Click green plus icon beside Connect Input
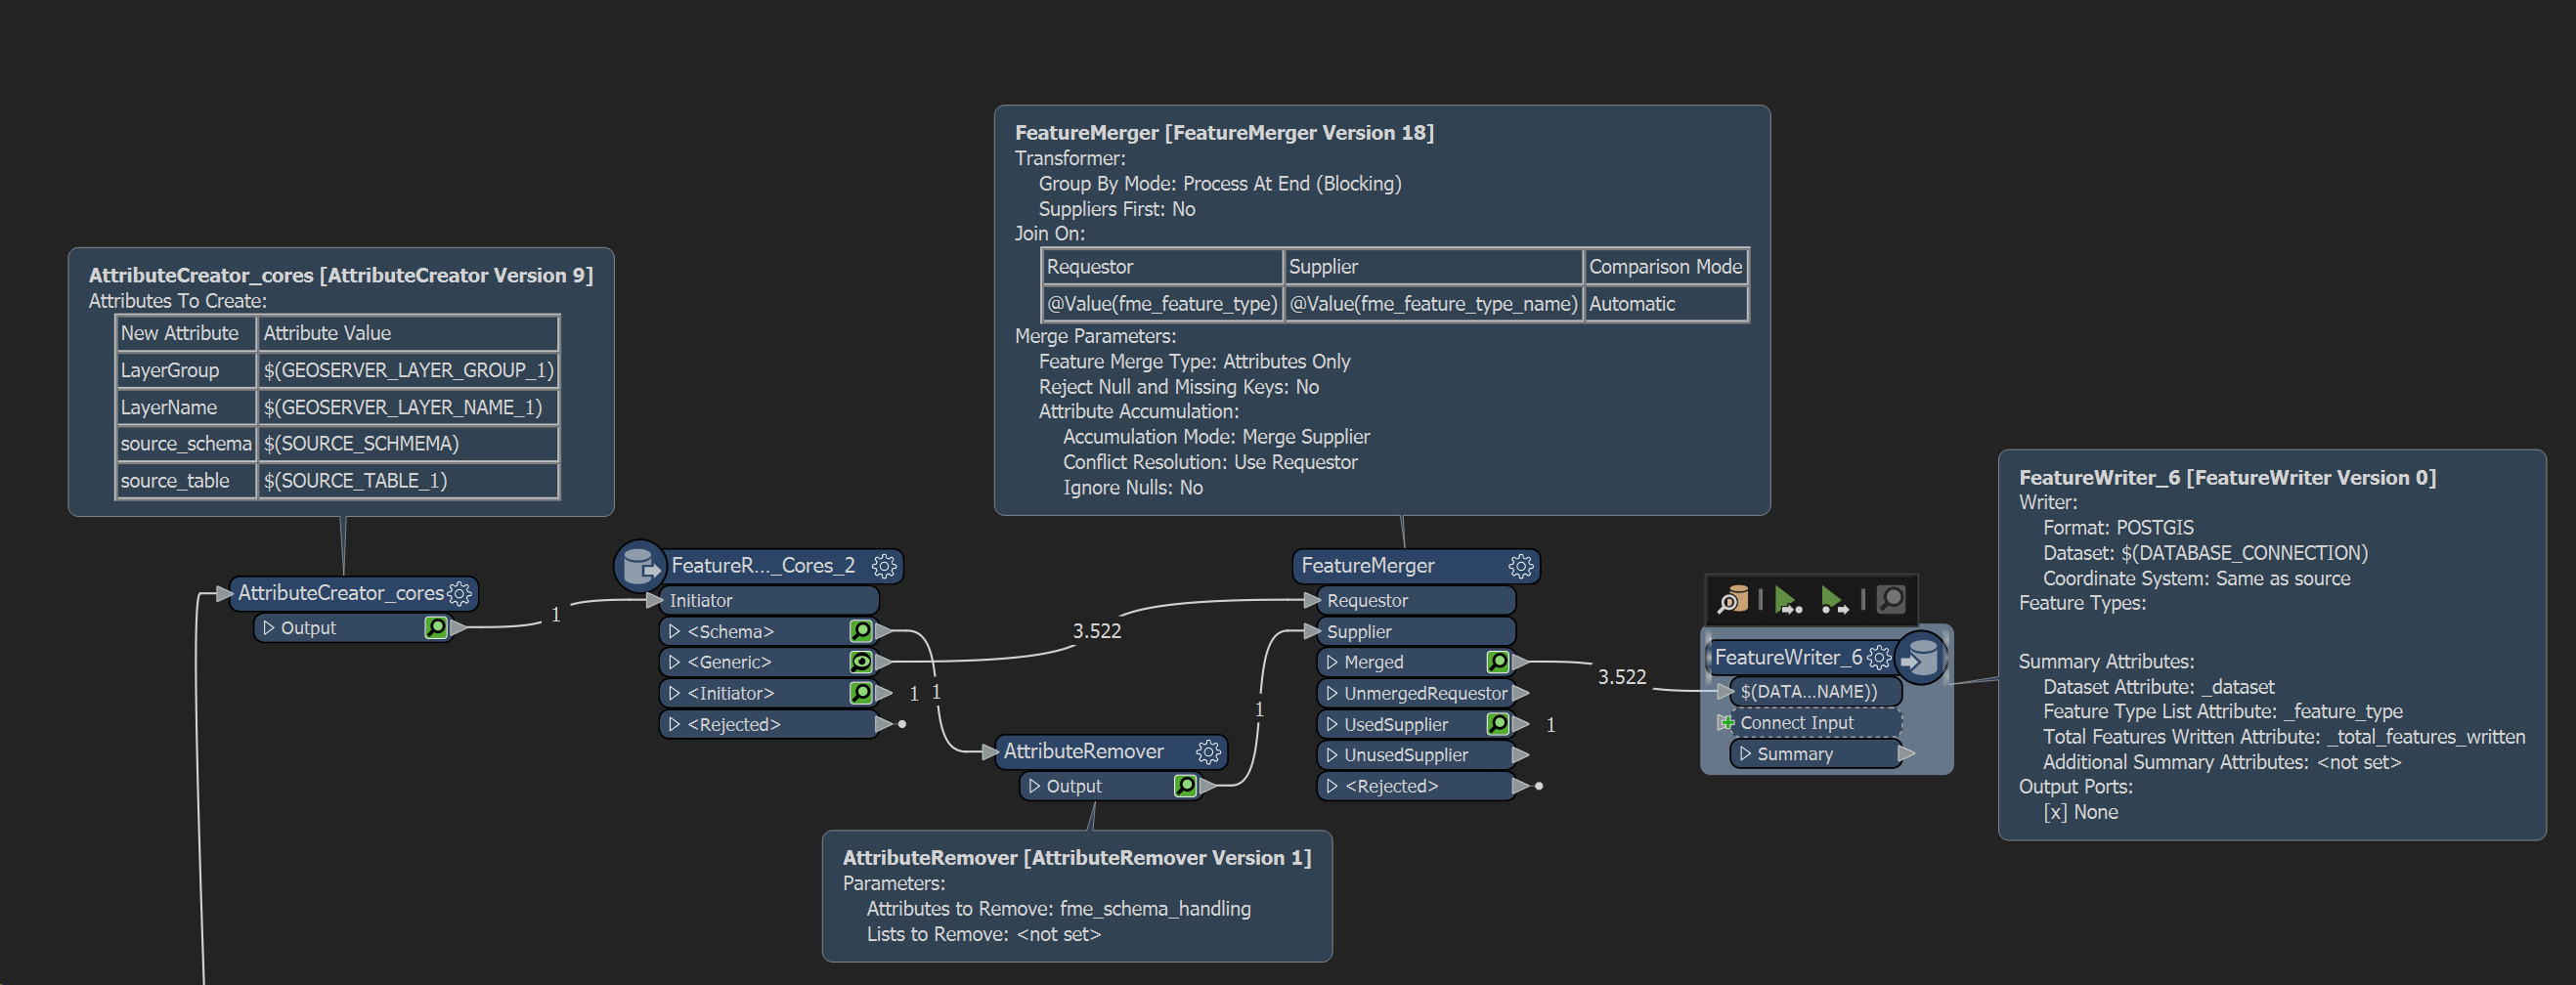 (x=1726, y=723)
